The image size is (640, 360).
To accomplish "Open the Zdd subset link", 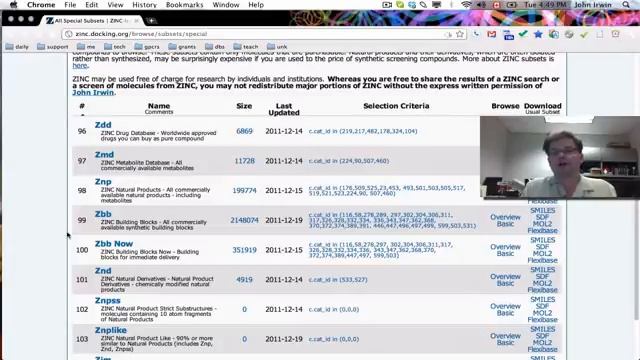I will point(103,125).
